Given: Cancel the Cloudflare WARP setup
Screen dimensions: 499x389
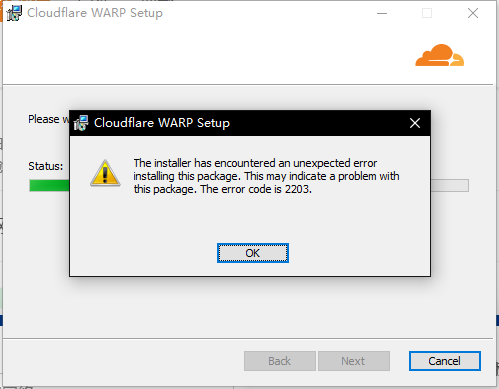Looking at the screenshot, I should click(x=445, y=361).
